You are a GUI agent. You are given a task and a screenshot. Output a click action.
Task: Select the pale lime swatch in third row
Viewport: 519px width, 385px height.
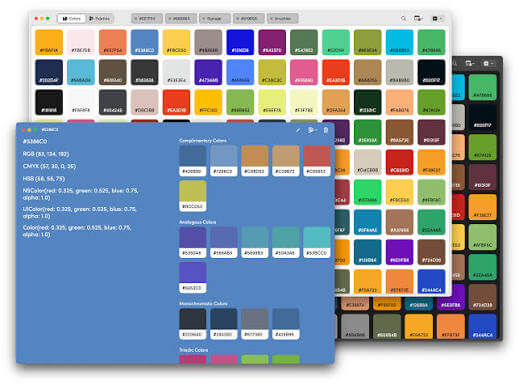click(304, 102)
